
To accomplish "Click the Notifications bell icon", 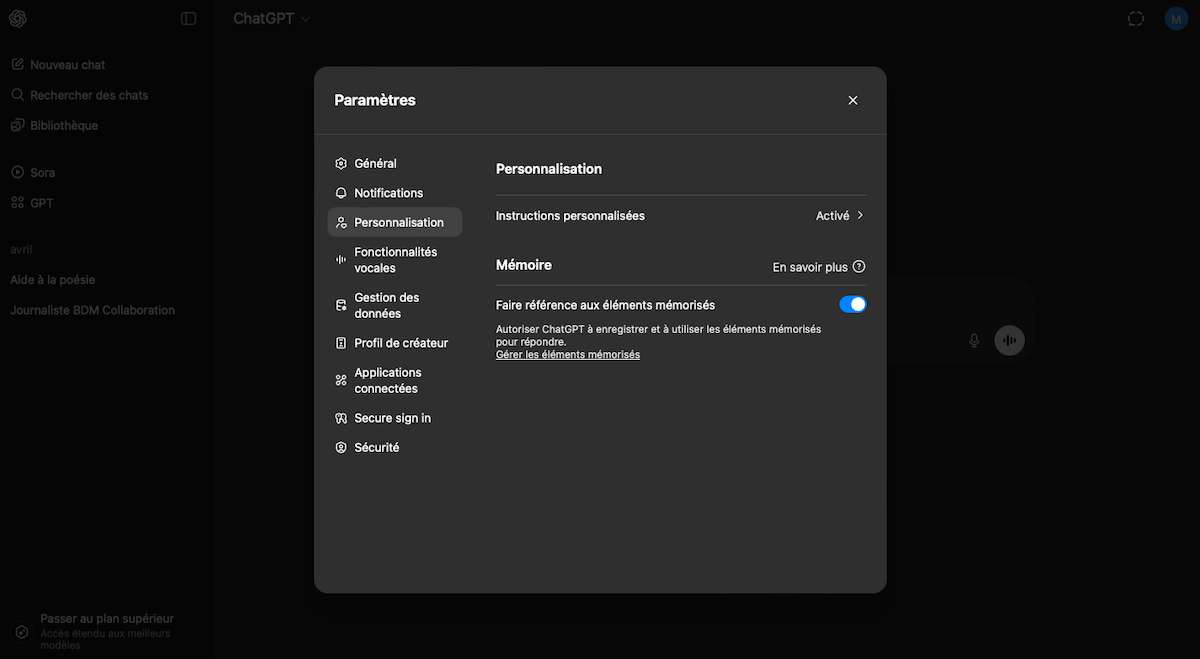I will pyautogui.click(x=341, y=193).
